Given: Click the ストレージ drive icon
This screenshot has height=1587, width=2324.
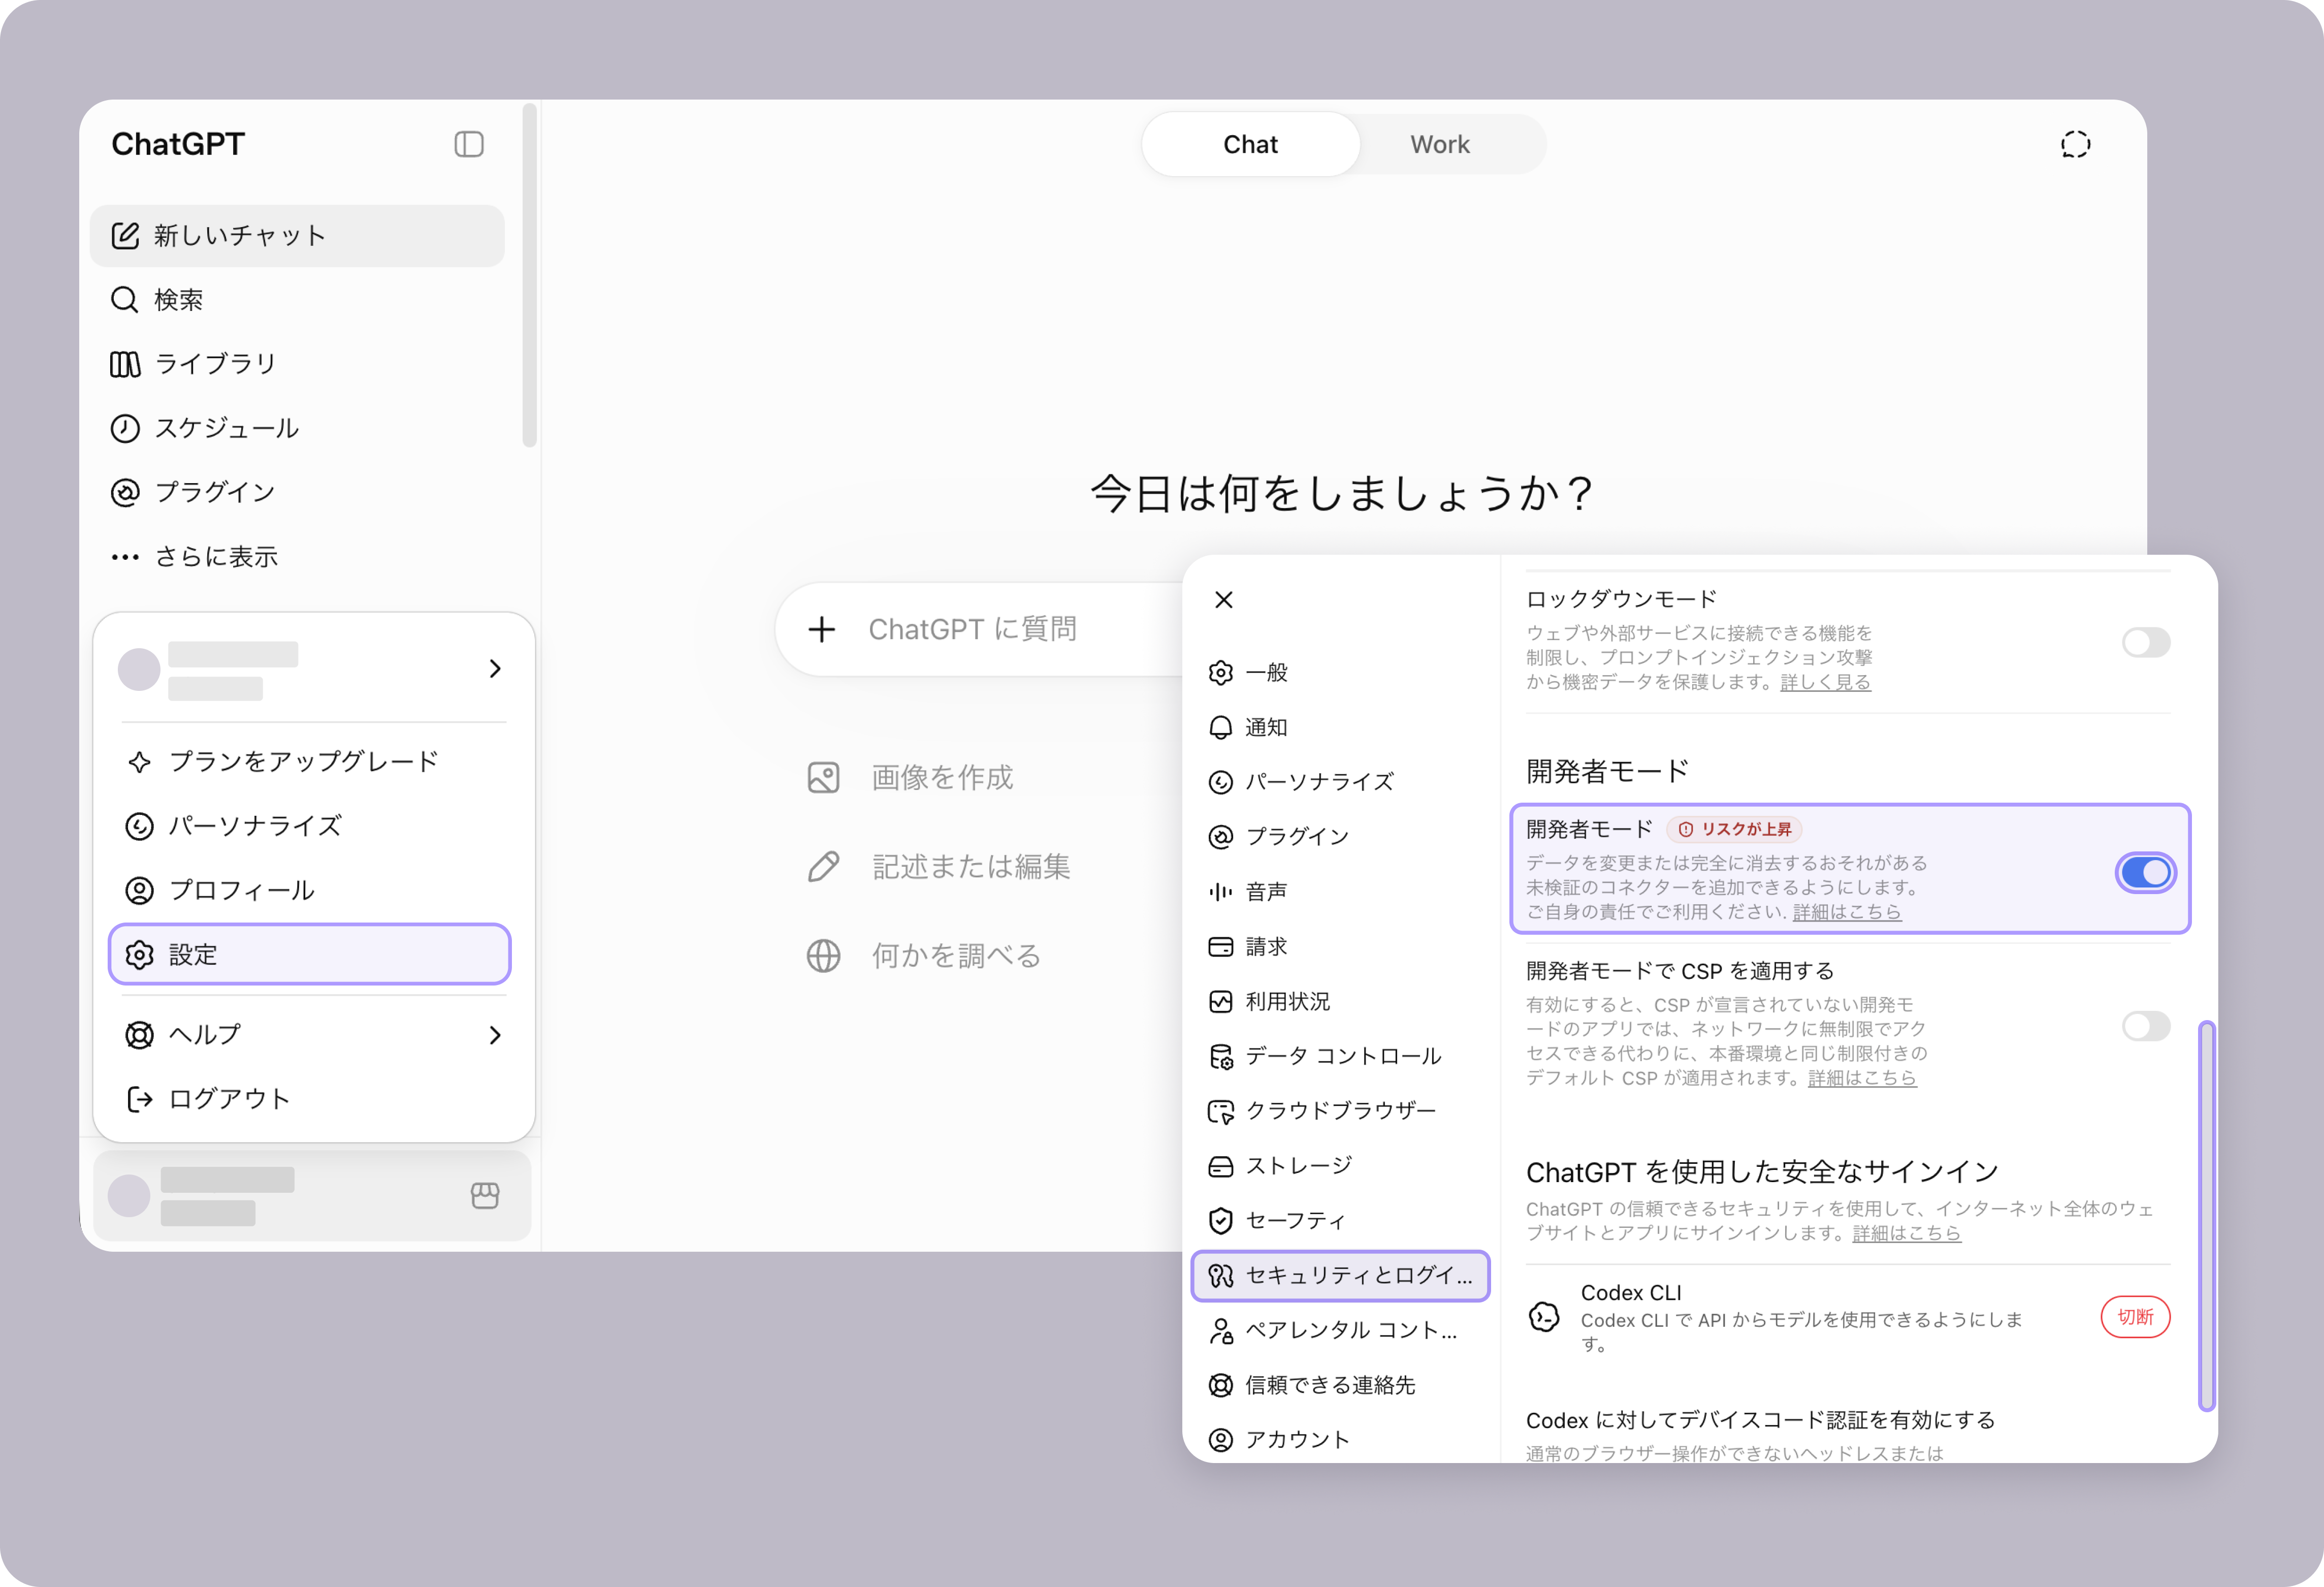Looking at the screenshot, I should click(x=1221, y=1166).
